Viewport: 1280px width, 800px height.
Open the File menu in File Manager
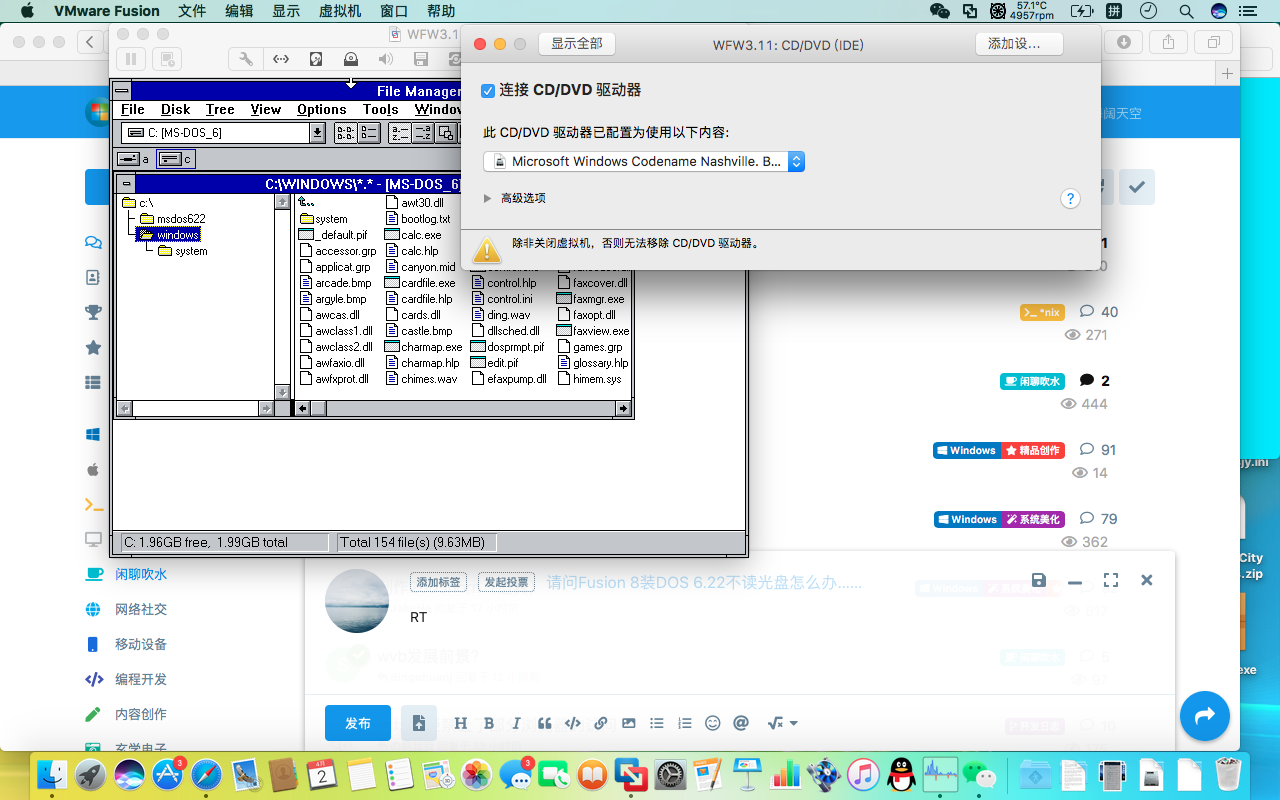(x=132, y=109)
